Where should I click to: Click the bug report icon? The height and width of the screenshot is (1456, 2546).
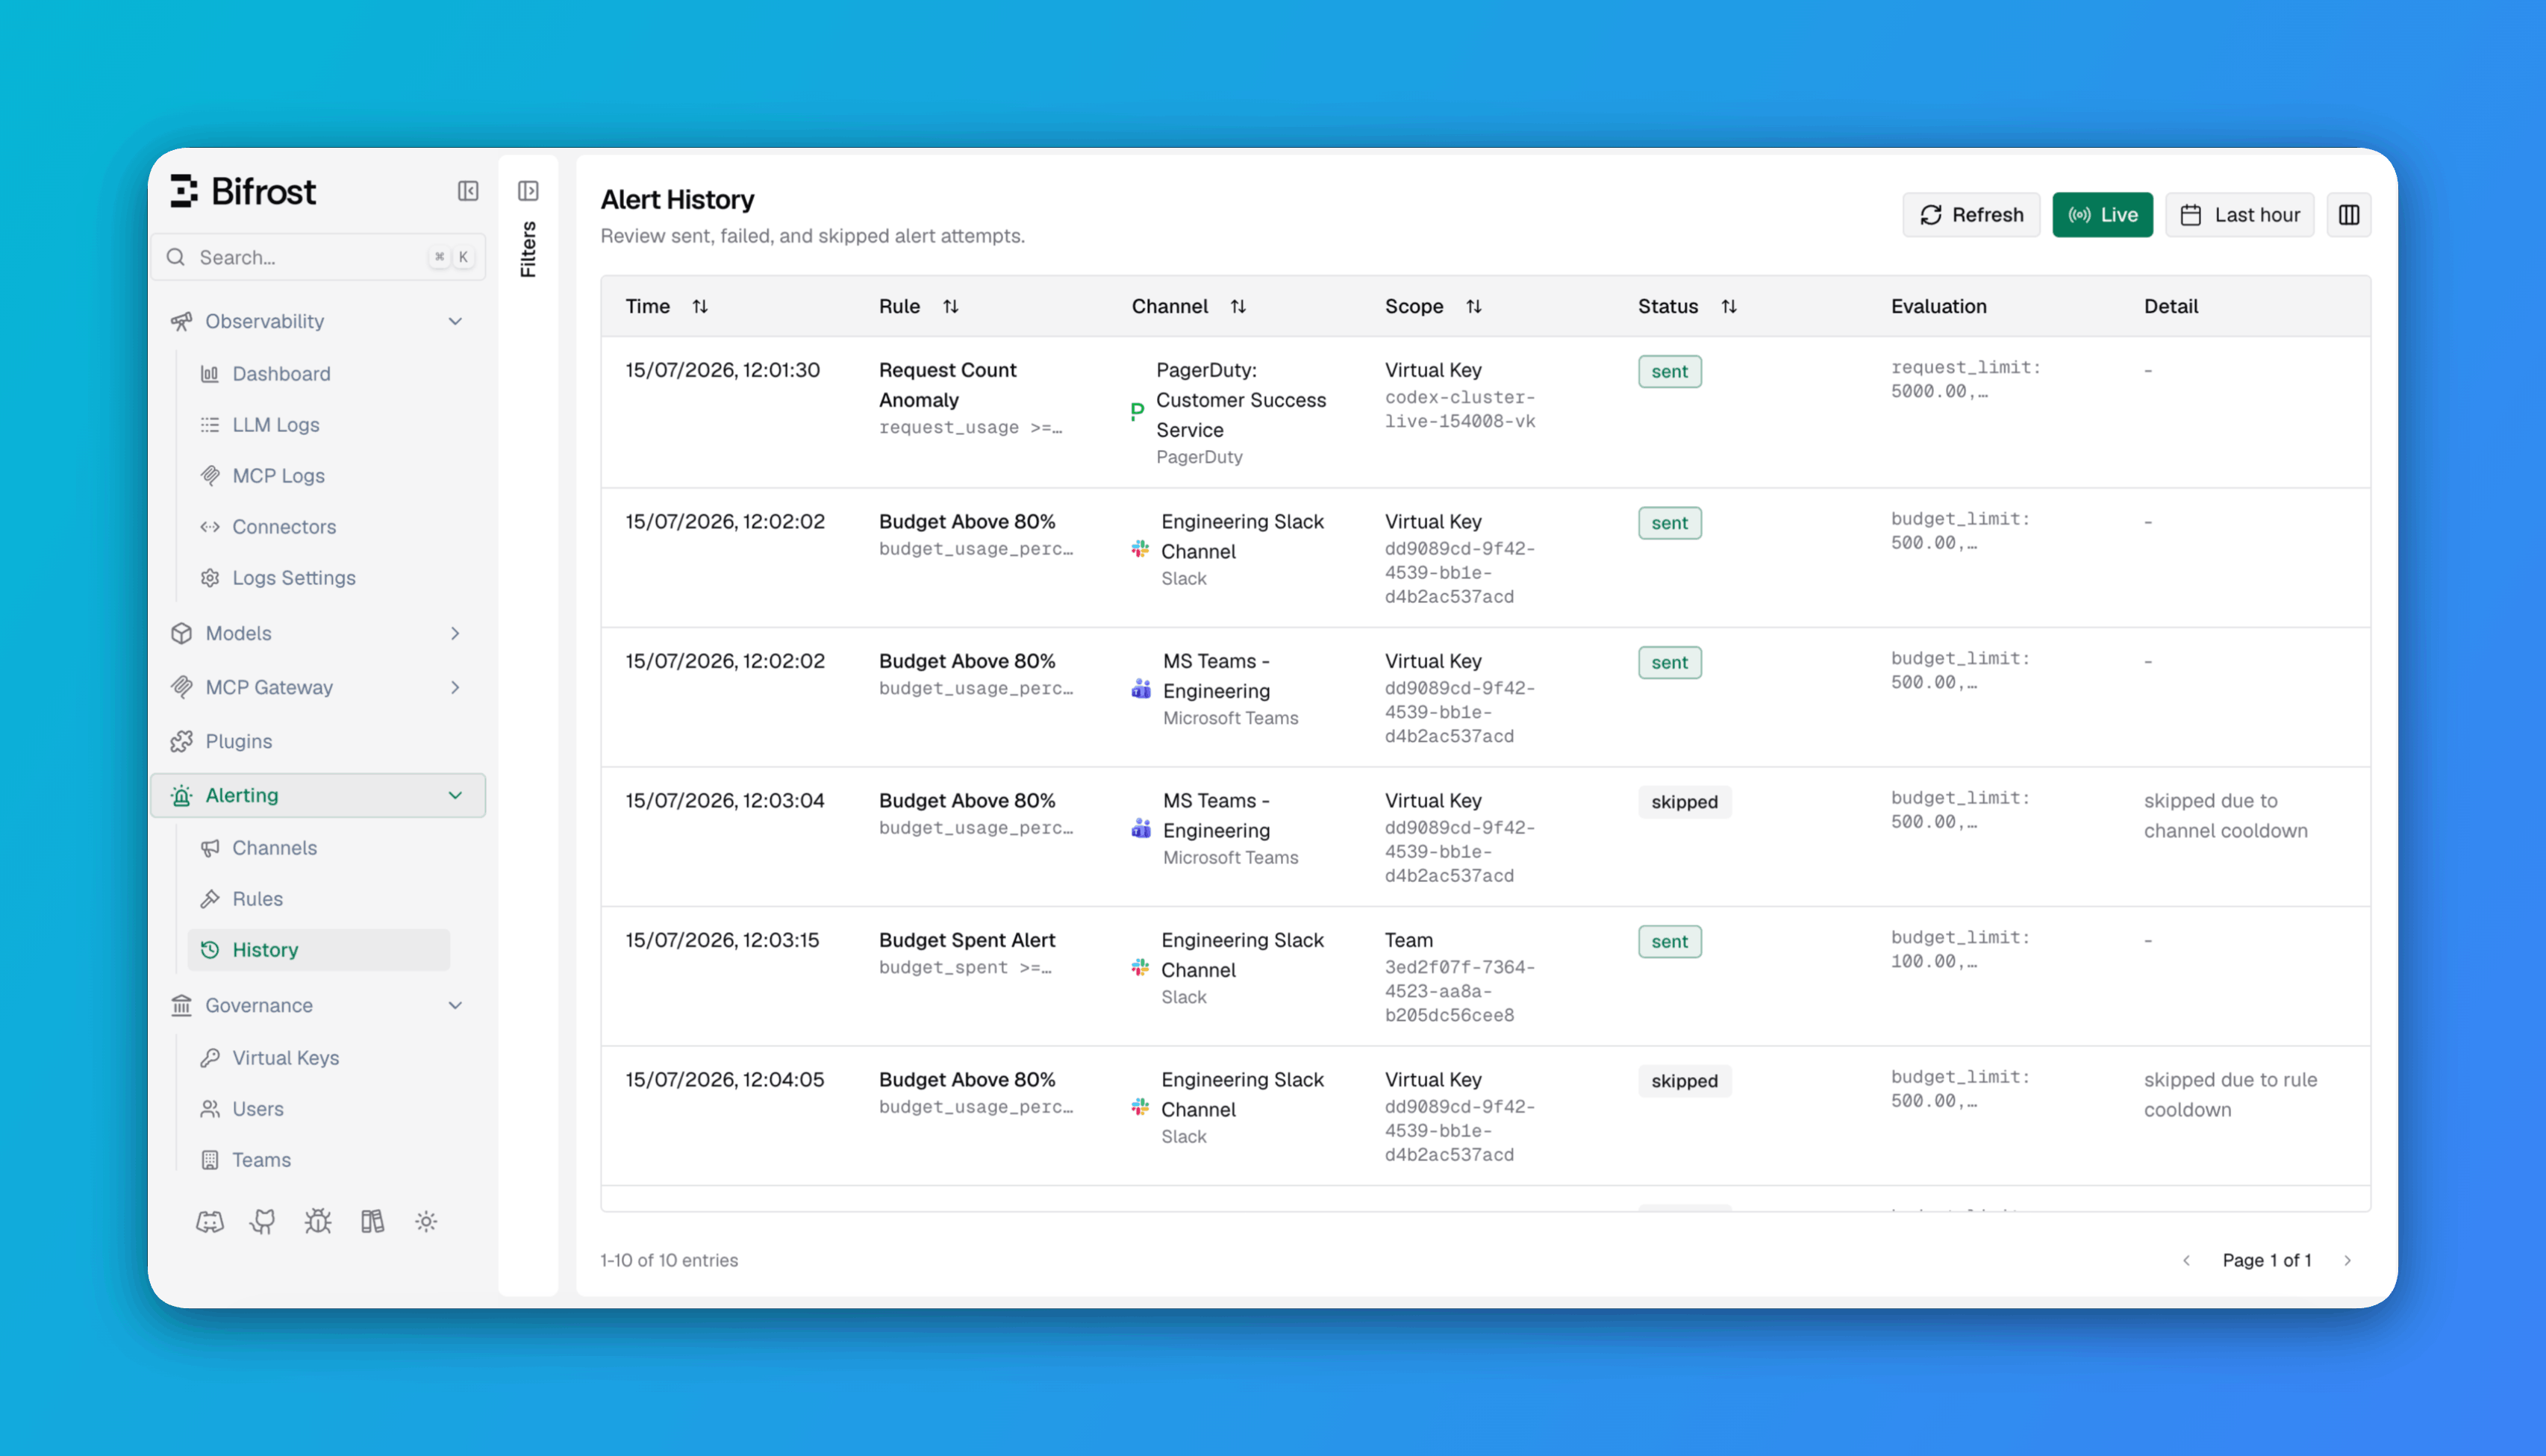pyautogui.click(x=318, y=1222)
